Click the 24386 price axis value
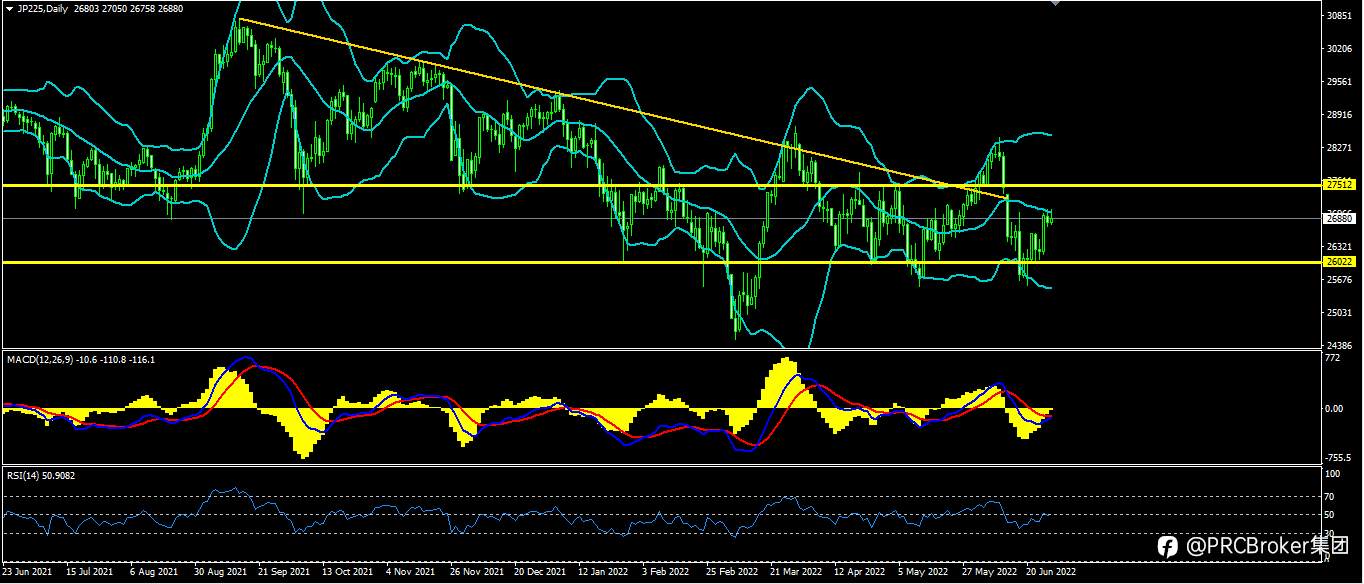1364x584 pixels. 1339,344
